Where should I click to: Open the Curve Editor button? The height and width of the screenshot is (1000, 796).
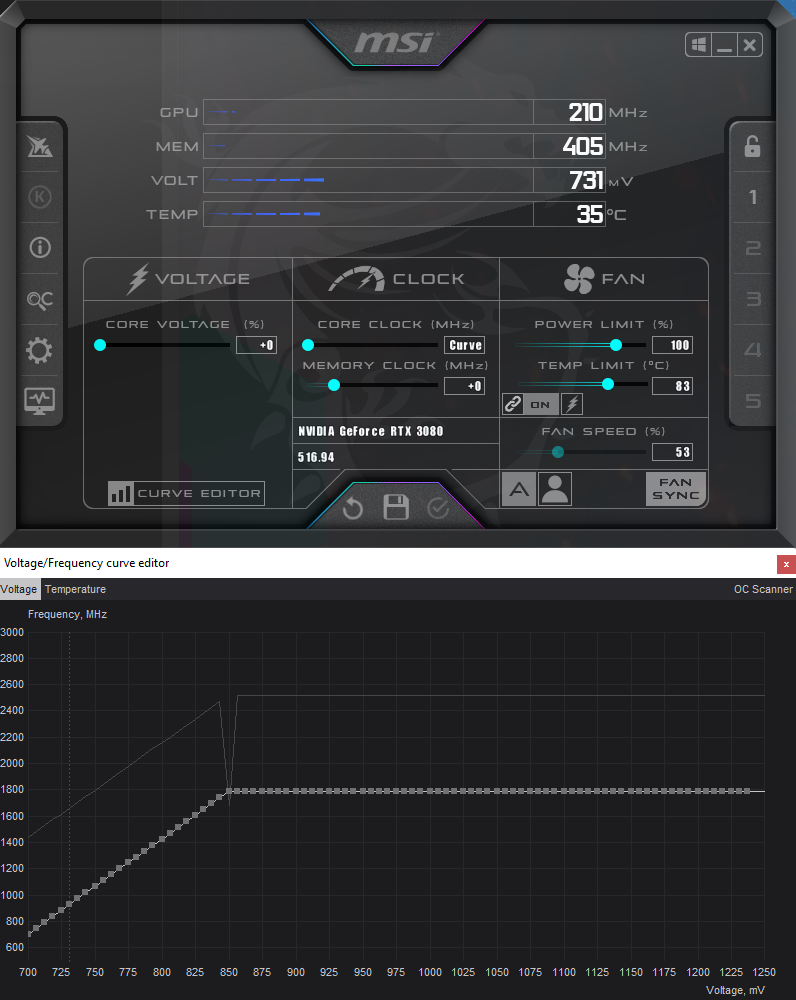pyautogui.click(x=186, y=493)
